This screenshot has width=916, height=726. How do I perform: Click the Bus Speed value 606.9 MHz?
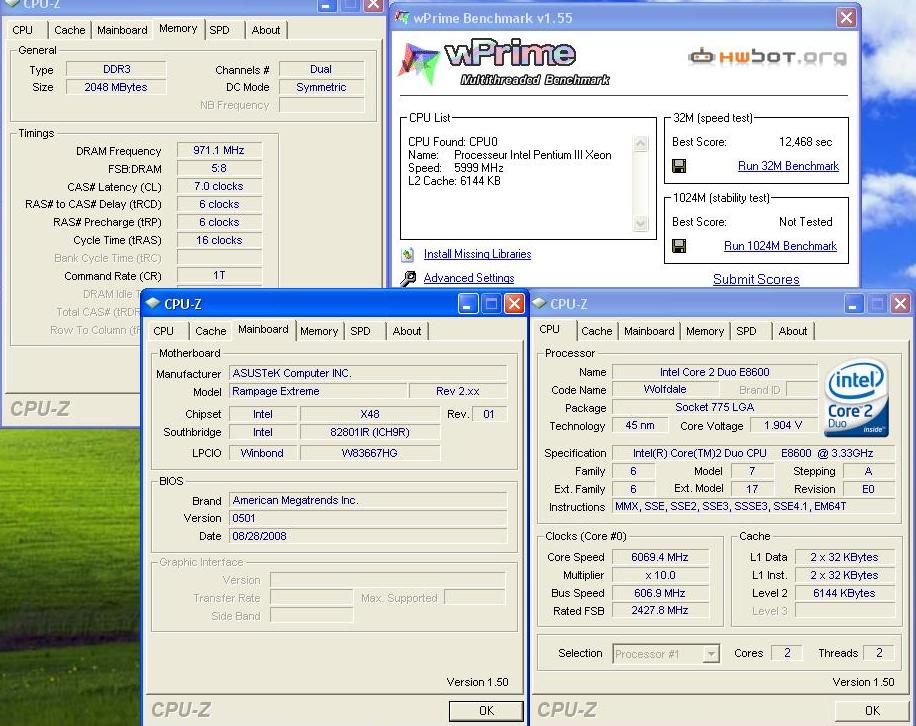coord(660,593)
